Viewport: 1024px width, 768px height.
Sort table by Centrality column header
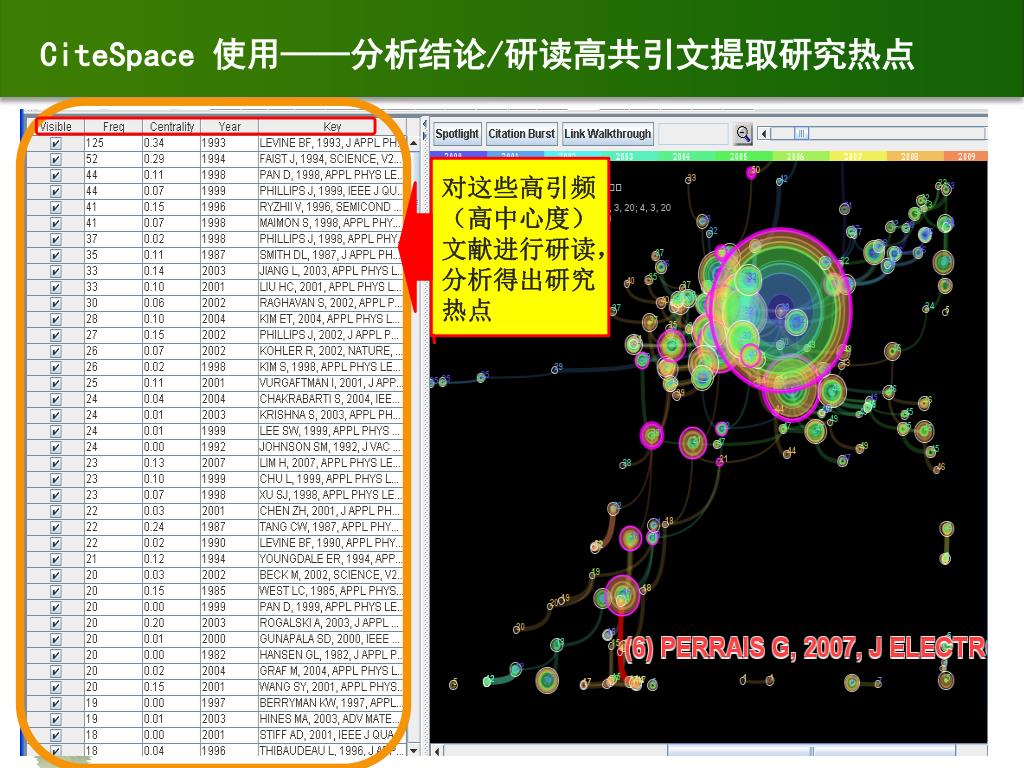point(172,127)
